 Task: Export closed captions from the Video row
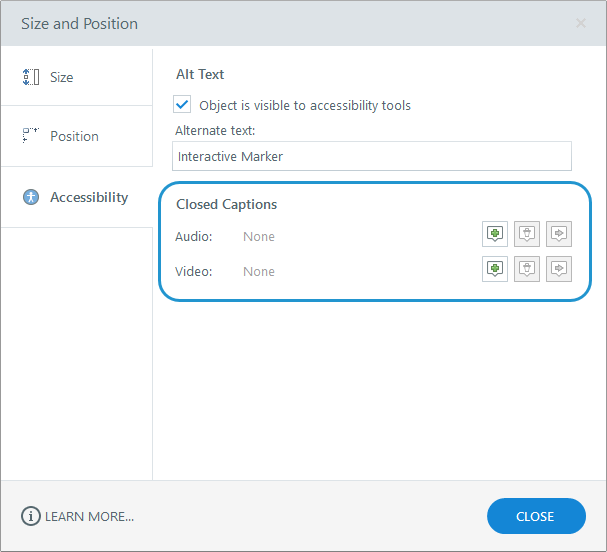(559, 269)
